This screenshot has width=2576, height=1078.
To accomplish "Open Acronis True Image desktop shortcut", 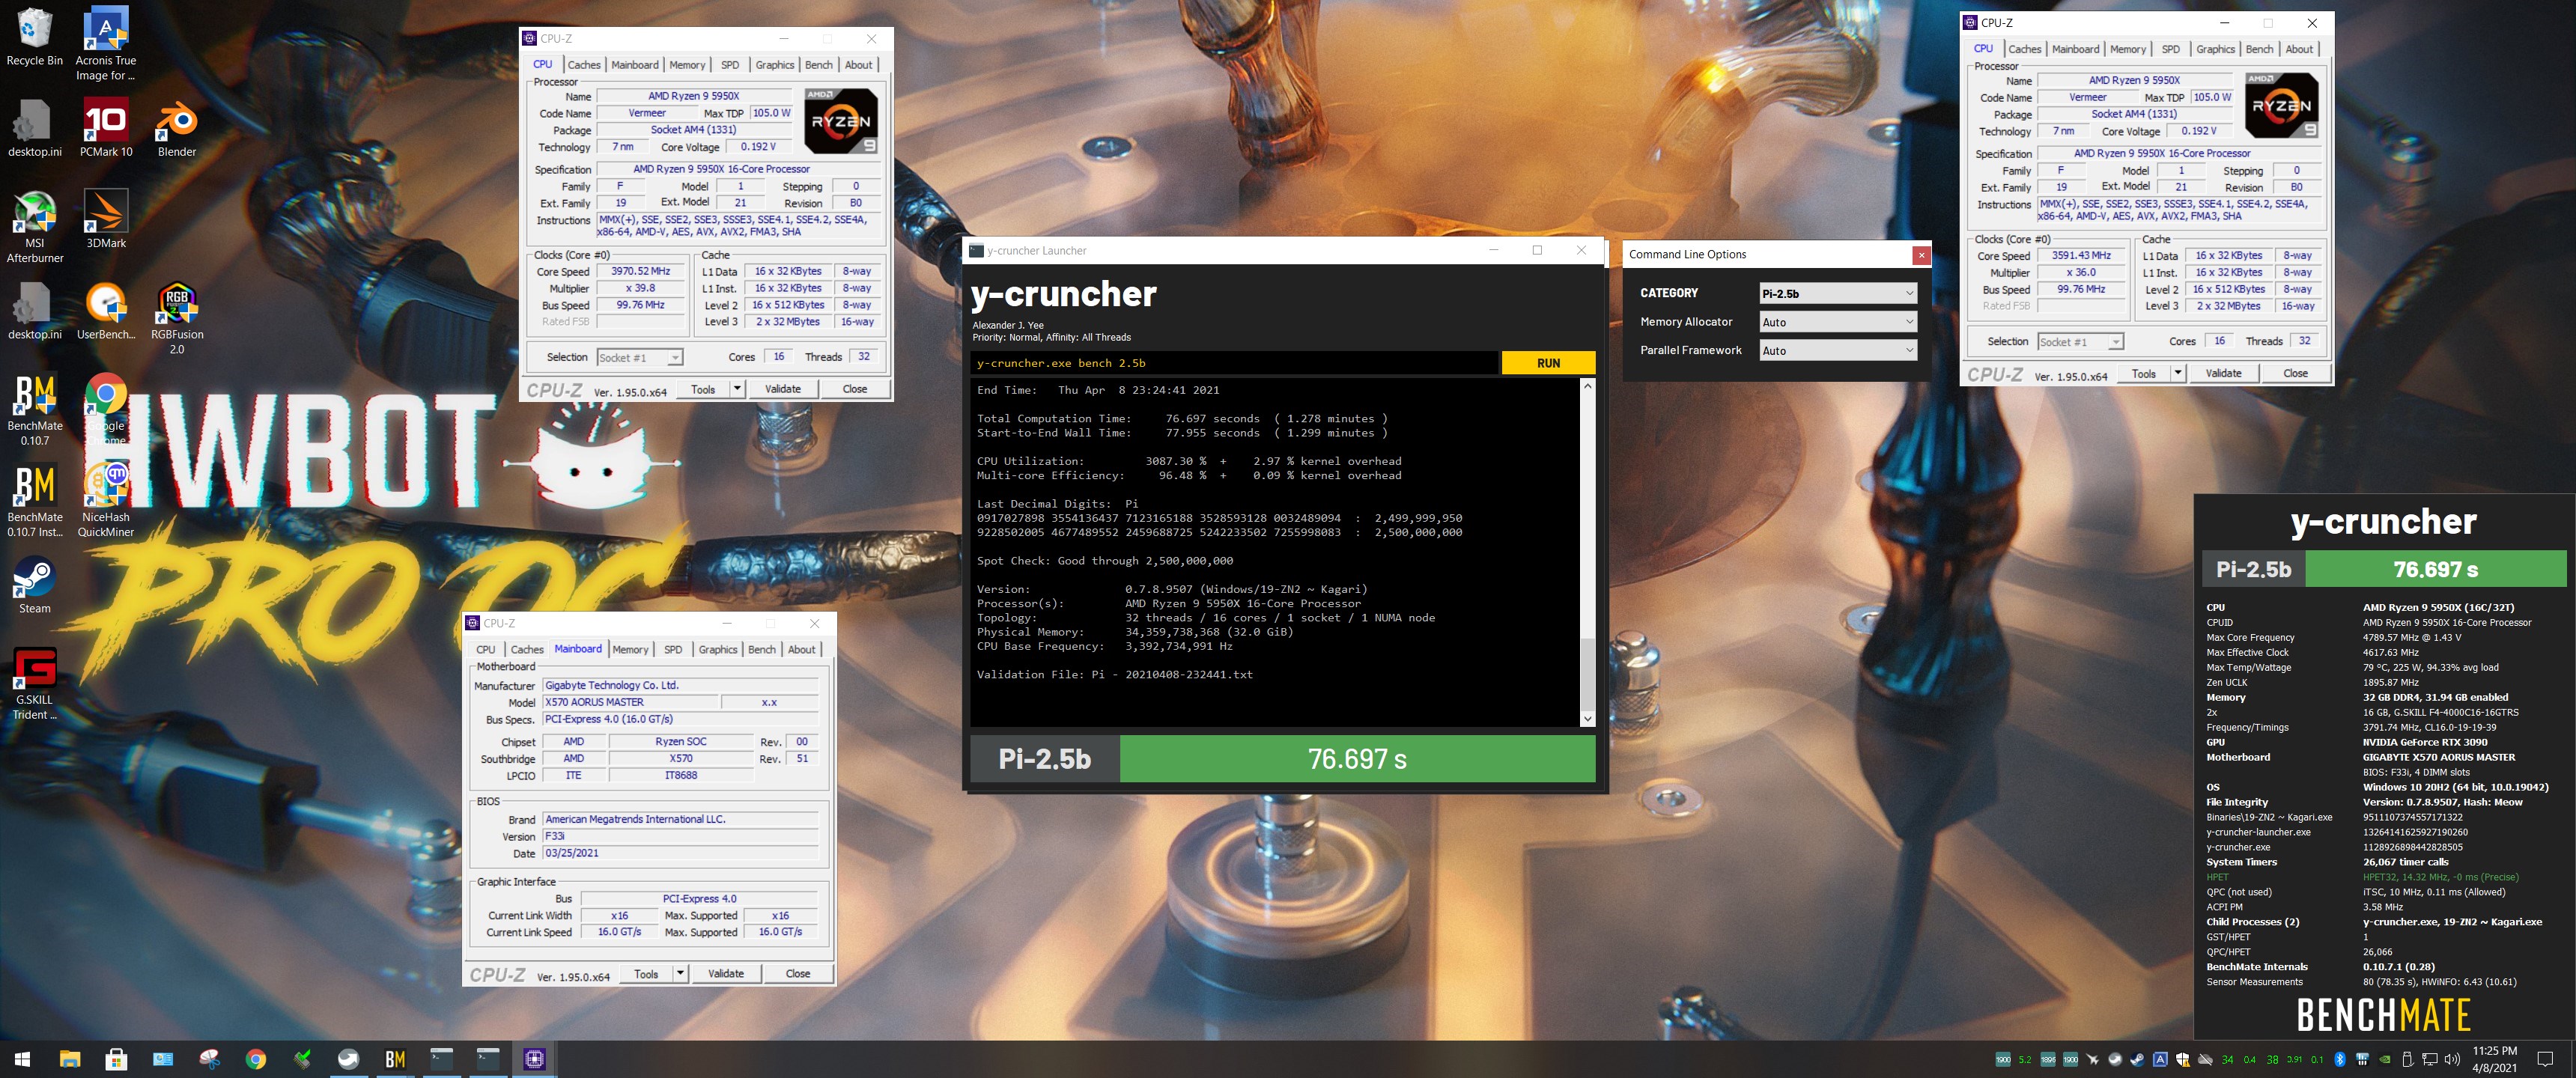I will tap(105, 44).
